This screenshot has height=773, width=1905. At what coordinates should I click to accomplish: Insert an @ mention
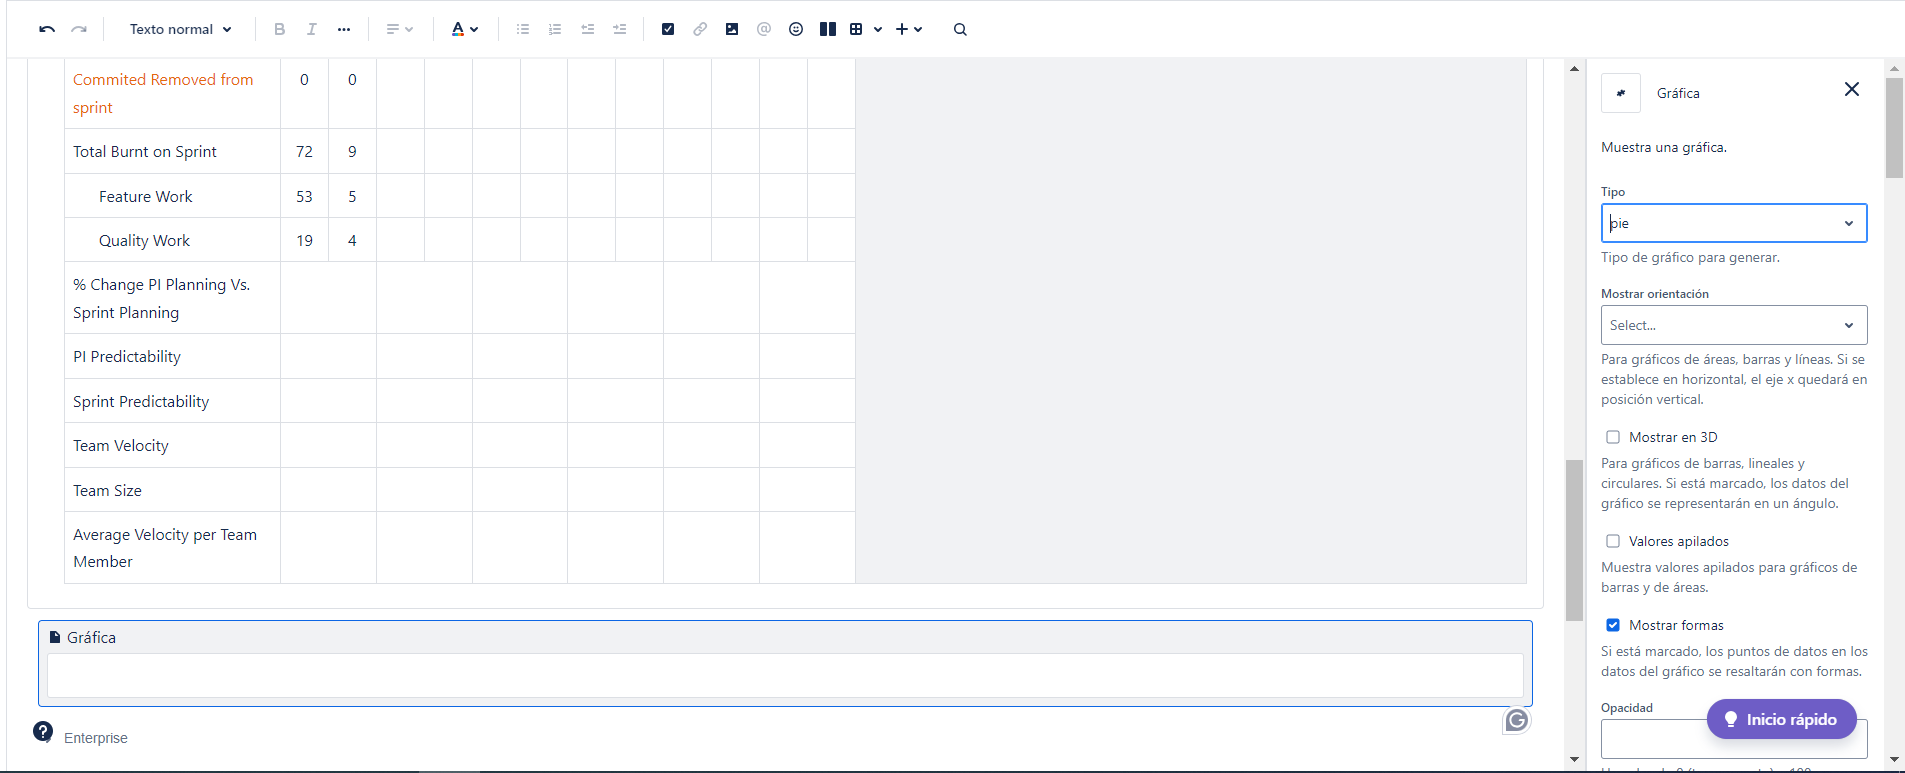coord(764,29)
